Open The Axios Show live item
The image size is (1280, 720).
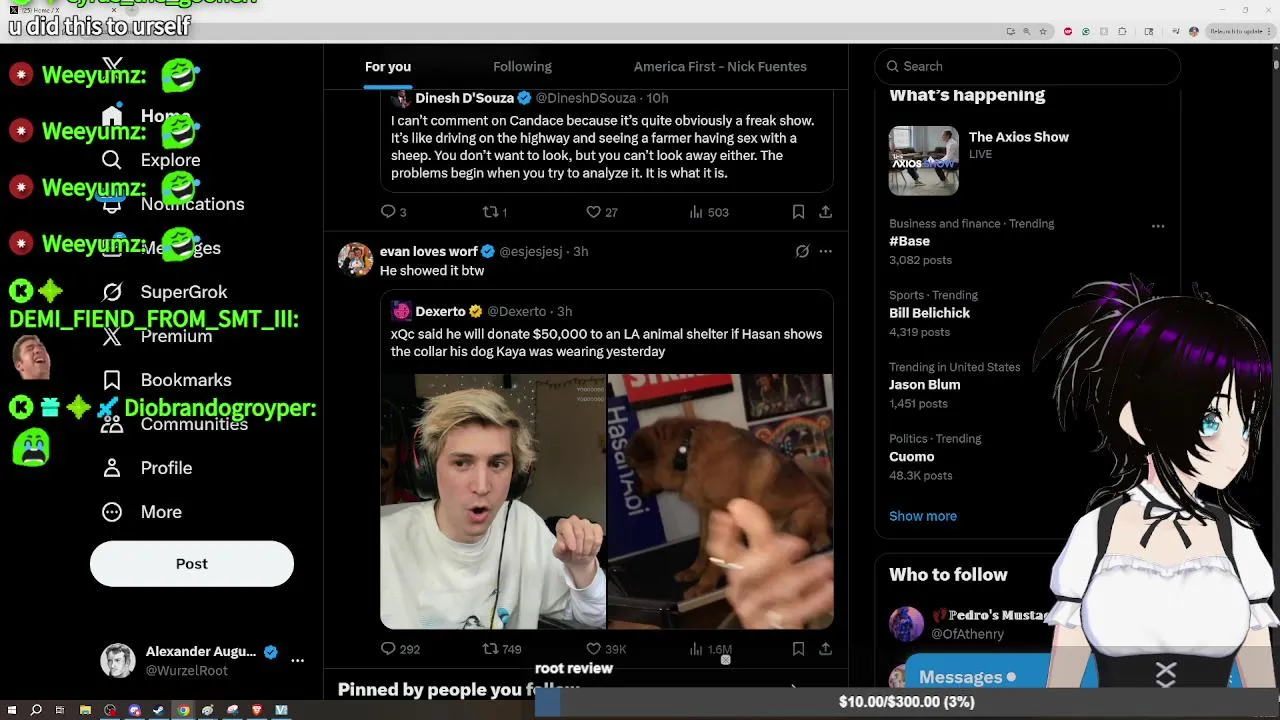click(1018, 137)
